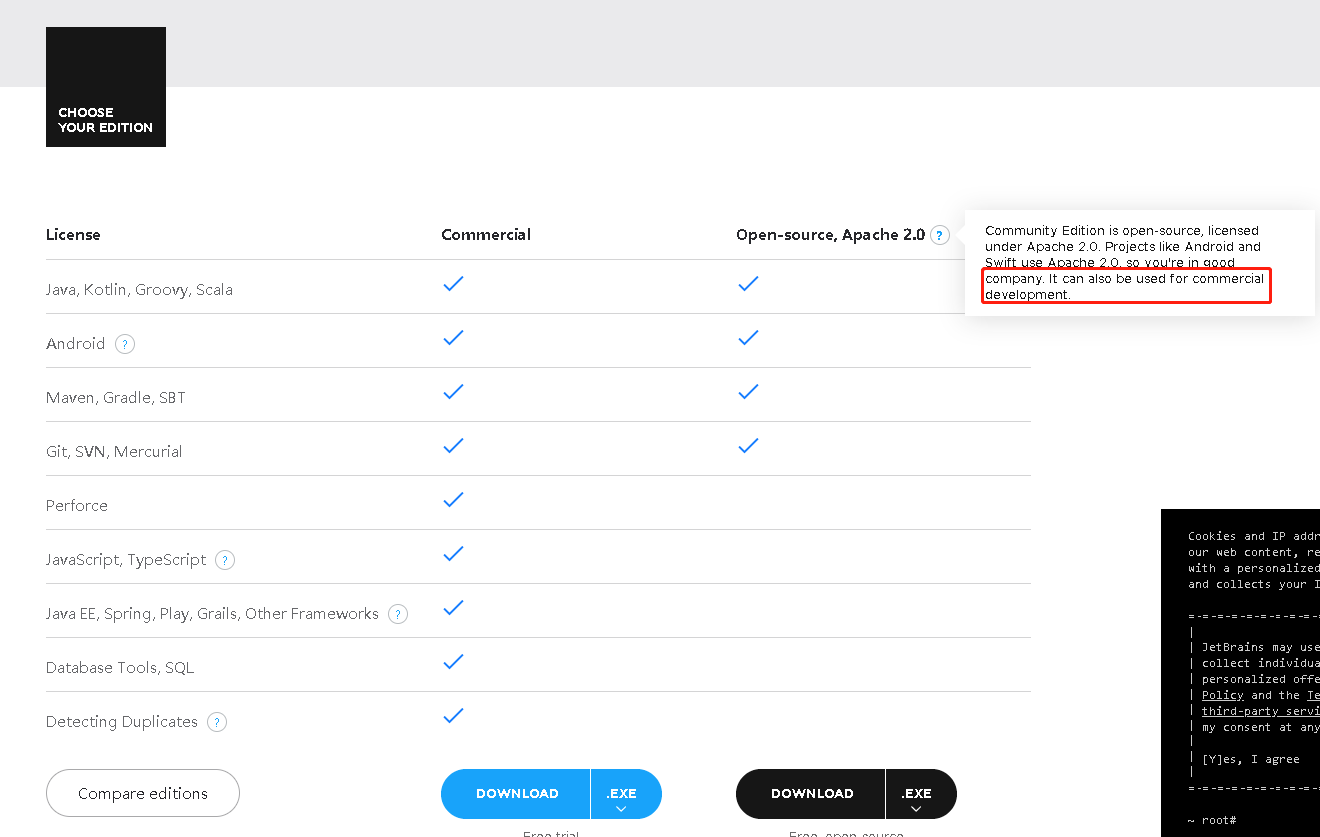Open help for Java EE, Spring frameworks row

[398, 614]
